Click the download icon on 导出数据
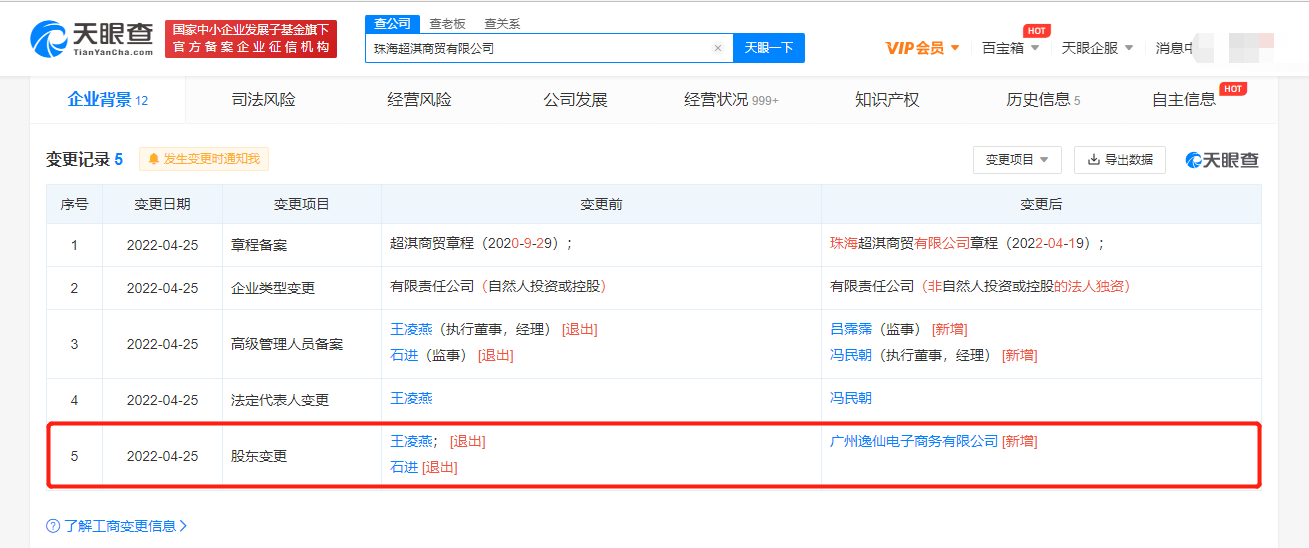This screenshot has width=1309, height=548. (x=1094, y=159)
